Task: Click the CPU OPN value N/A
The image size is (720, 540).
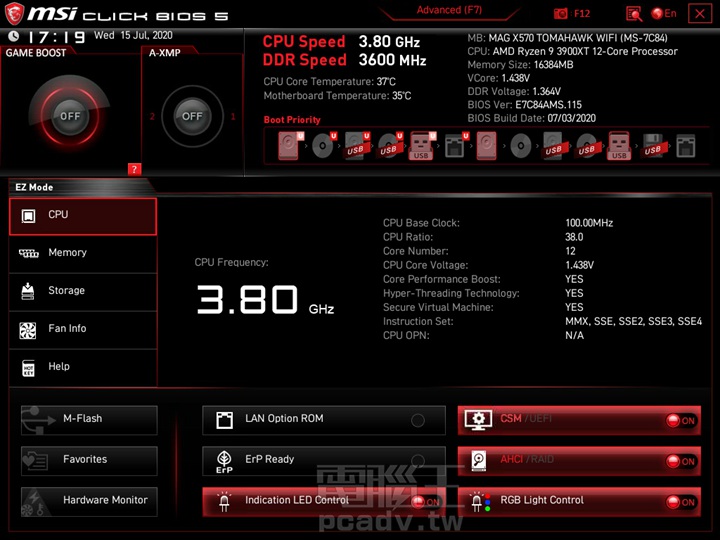Action: point(574,336)
